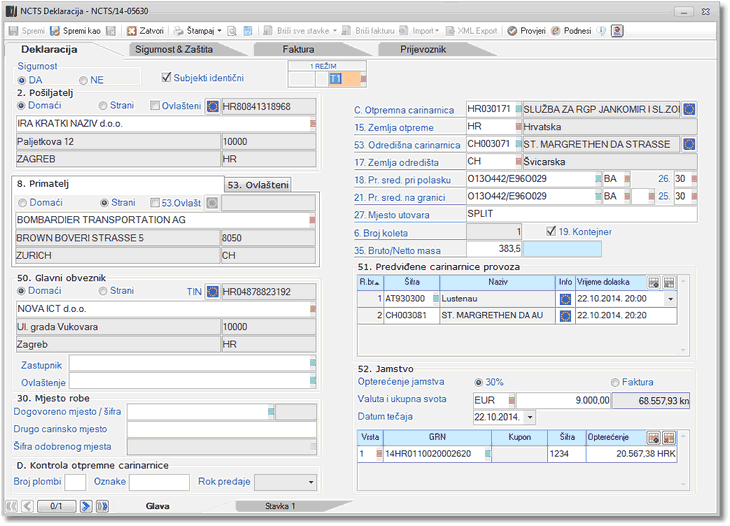Open Datum tečaja date dropdown
The image size is (730, 526).
pos(530,417)
